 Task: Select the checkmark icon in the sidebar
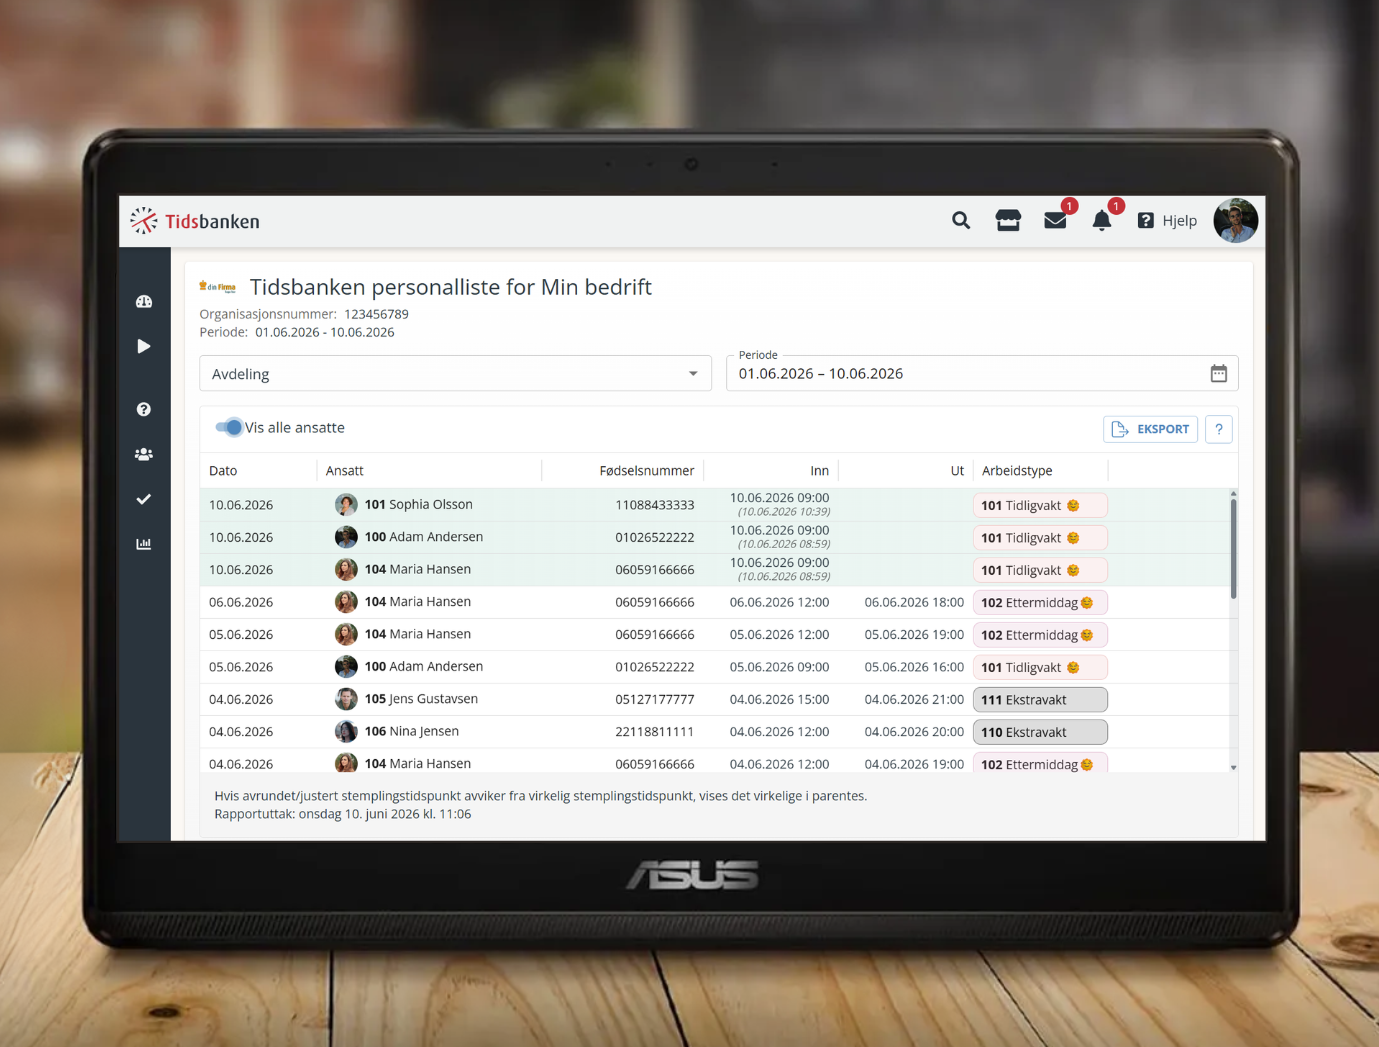coord(144,499)
